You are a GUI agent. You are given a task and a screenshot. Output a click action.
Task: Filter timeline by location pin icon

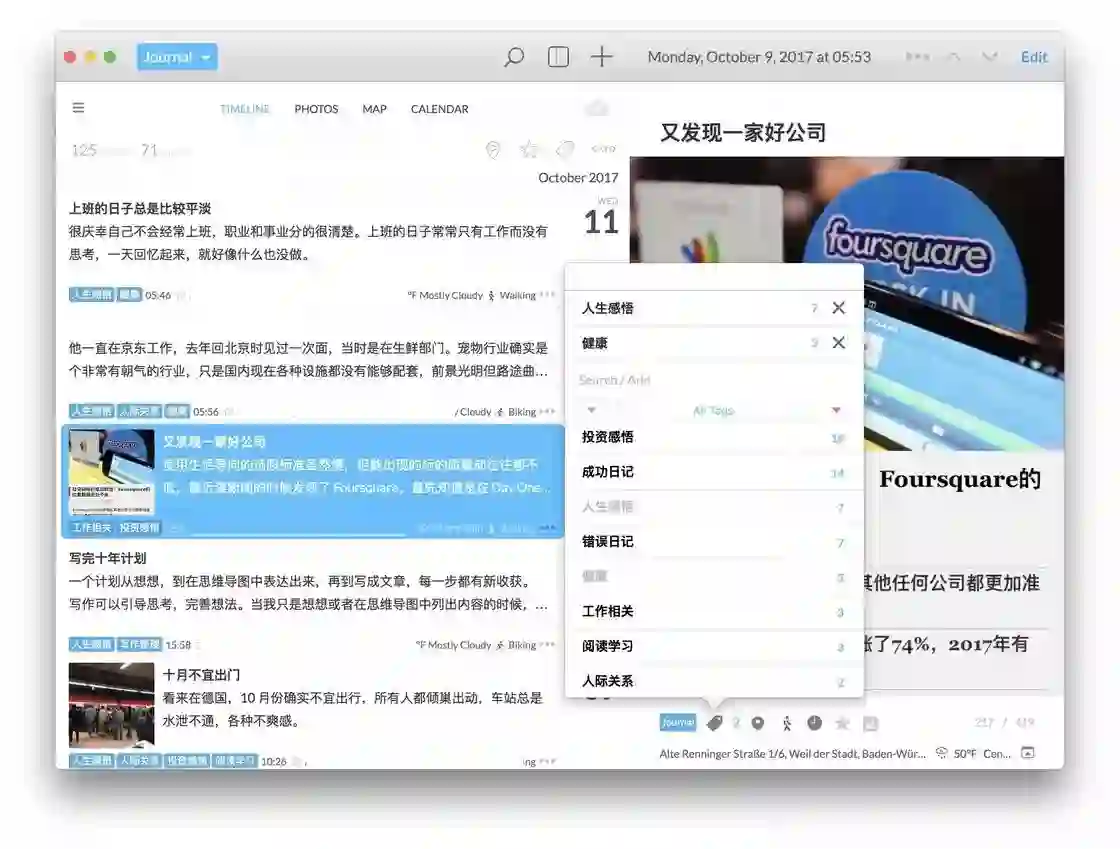pos(492,149)
